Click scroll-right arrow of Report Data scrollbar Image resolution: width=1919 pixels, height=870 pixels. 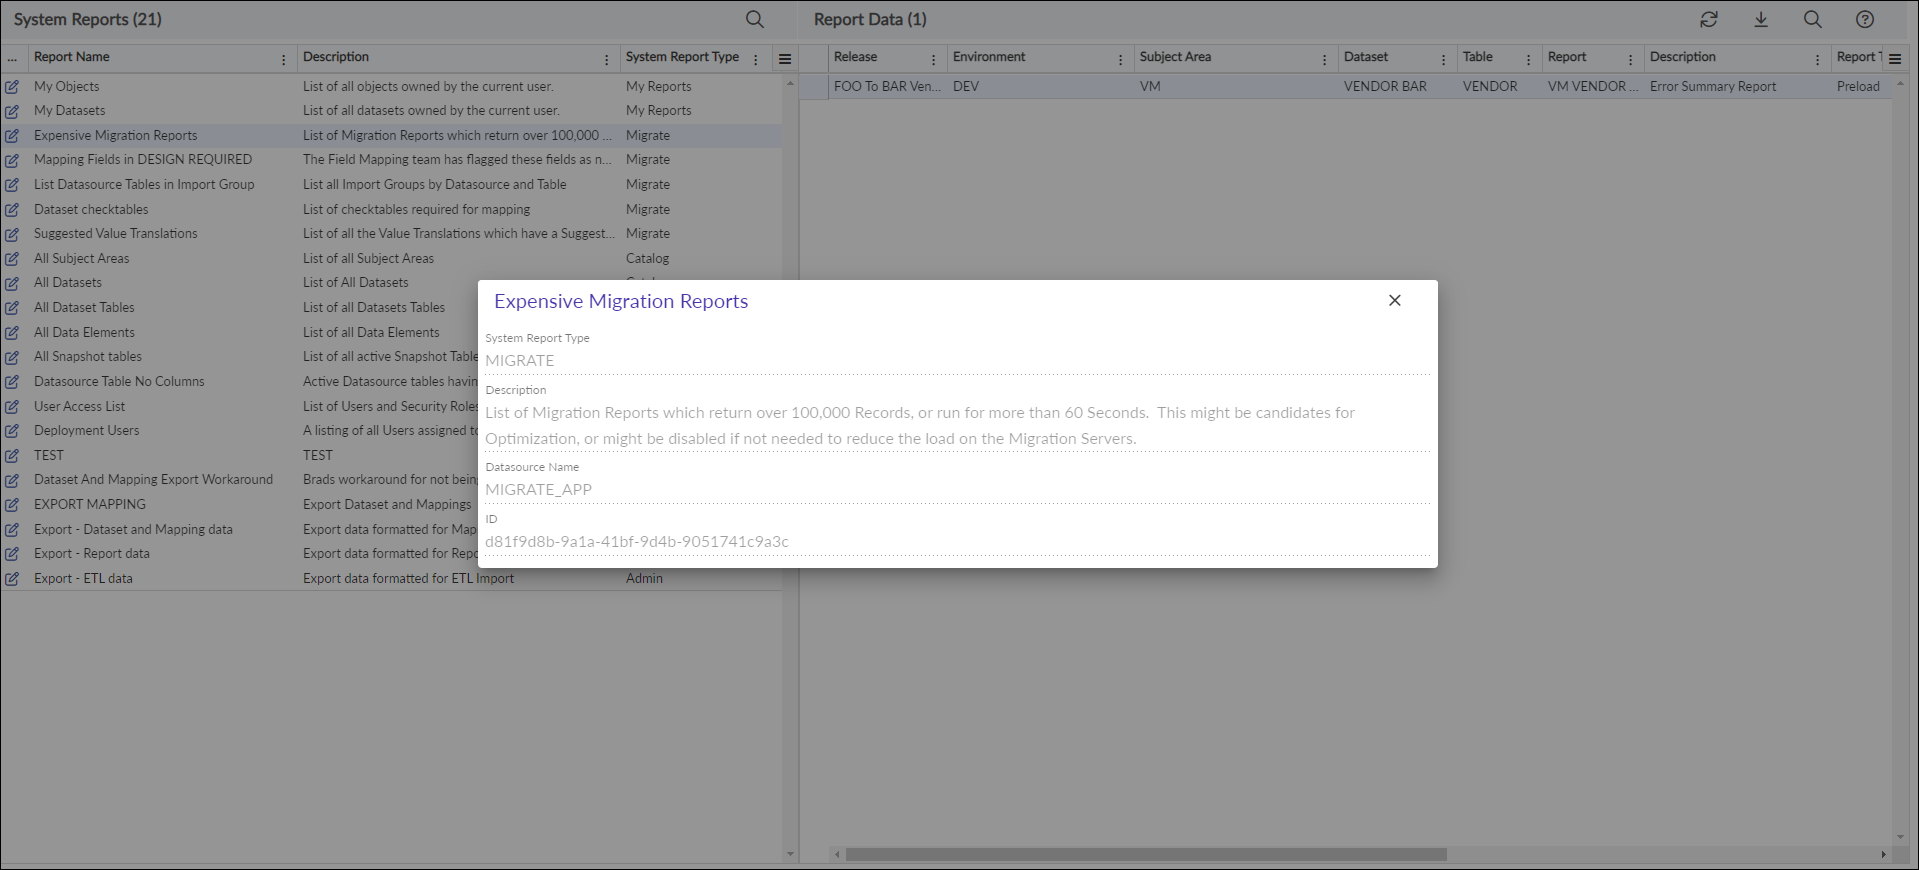[x=1883, y=855]
